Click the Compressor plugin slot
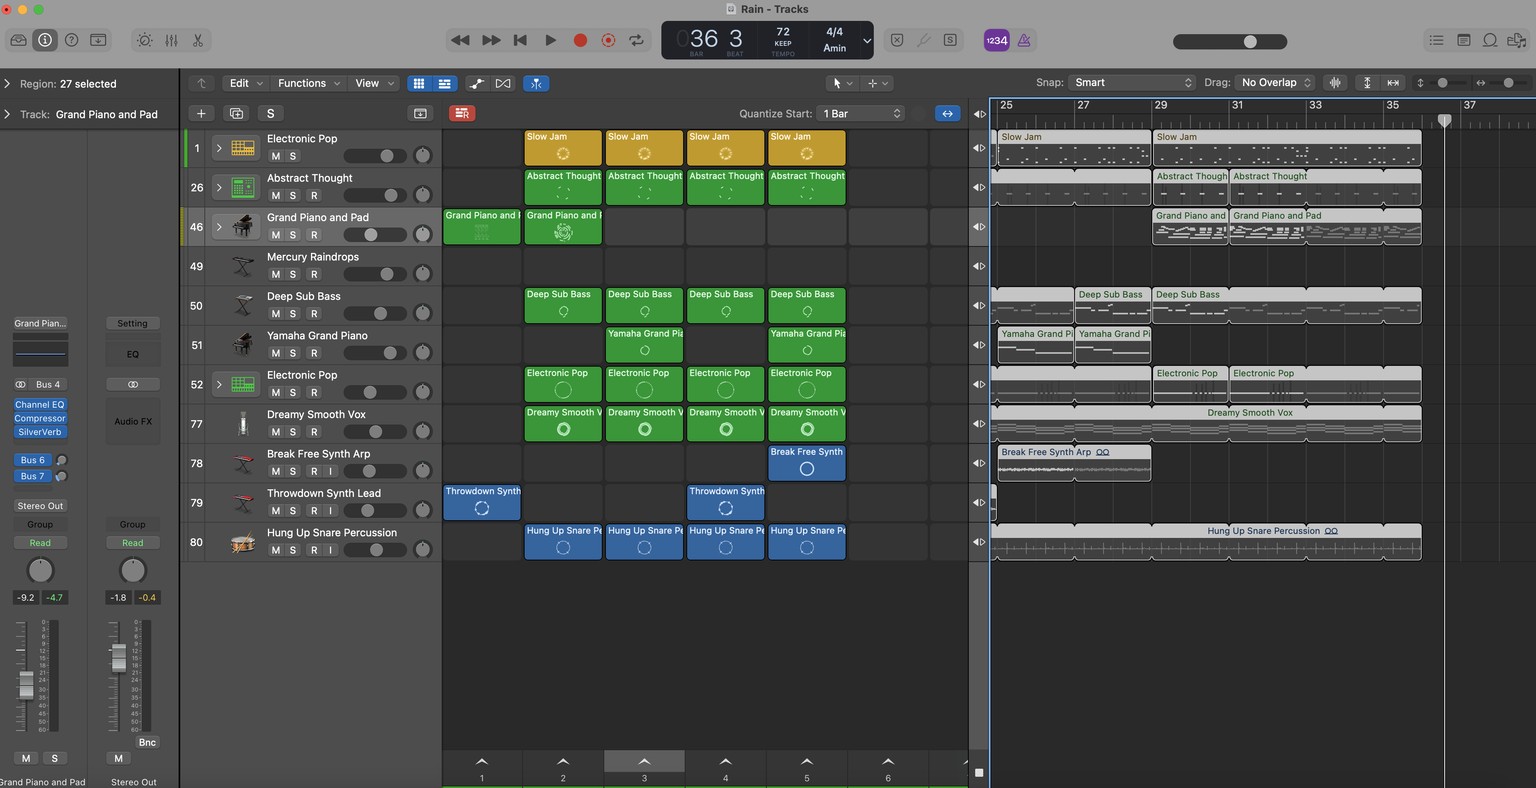The width and height of the screenshot is (1536, 788). coord(40,419)
